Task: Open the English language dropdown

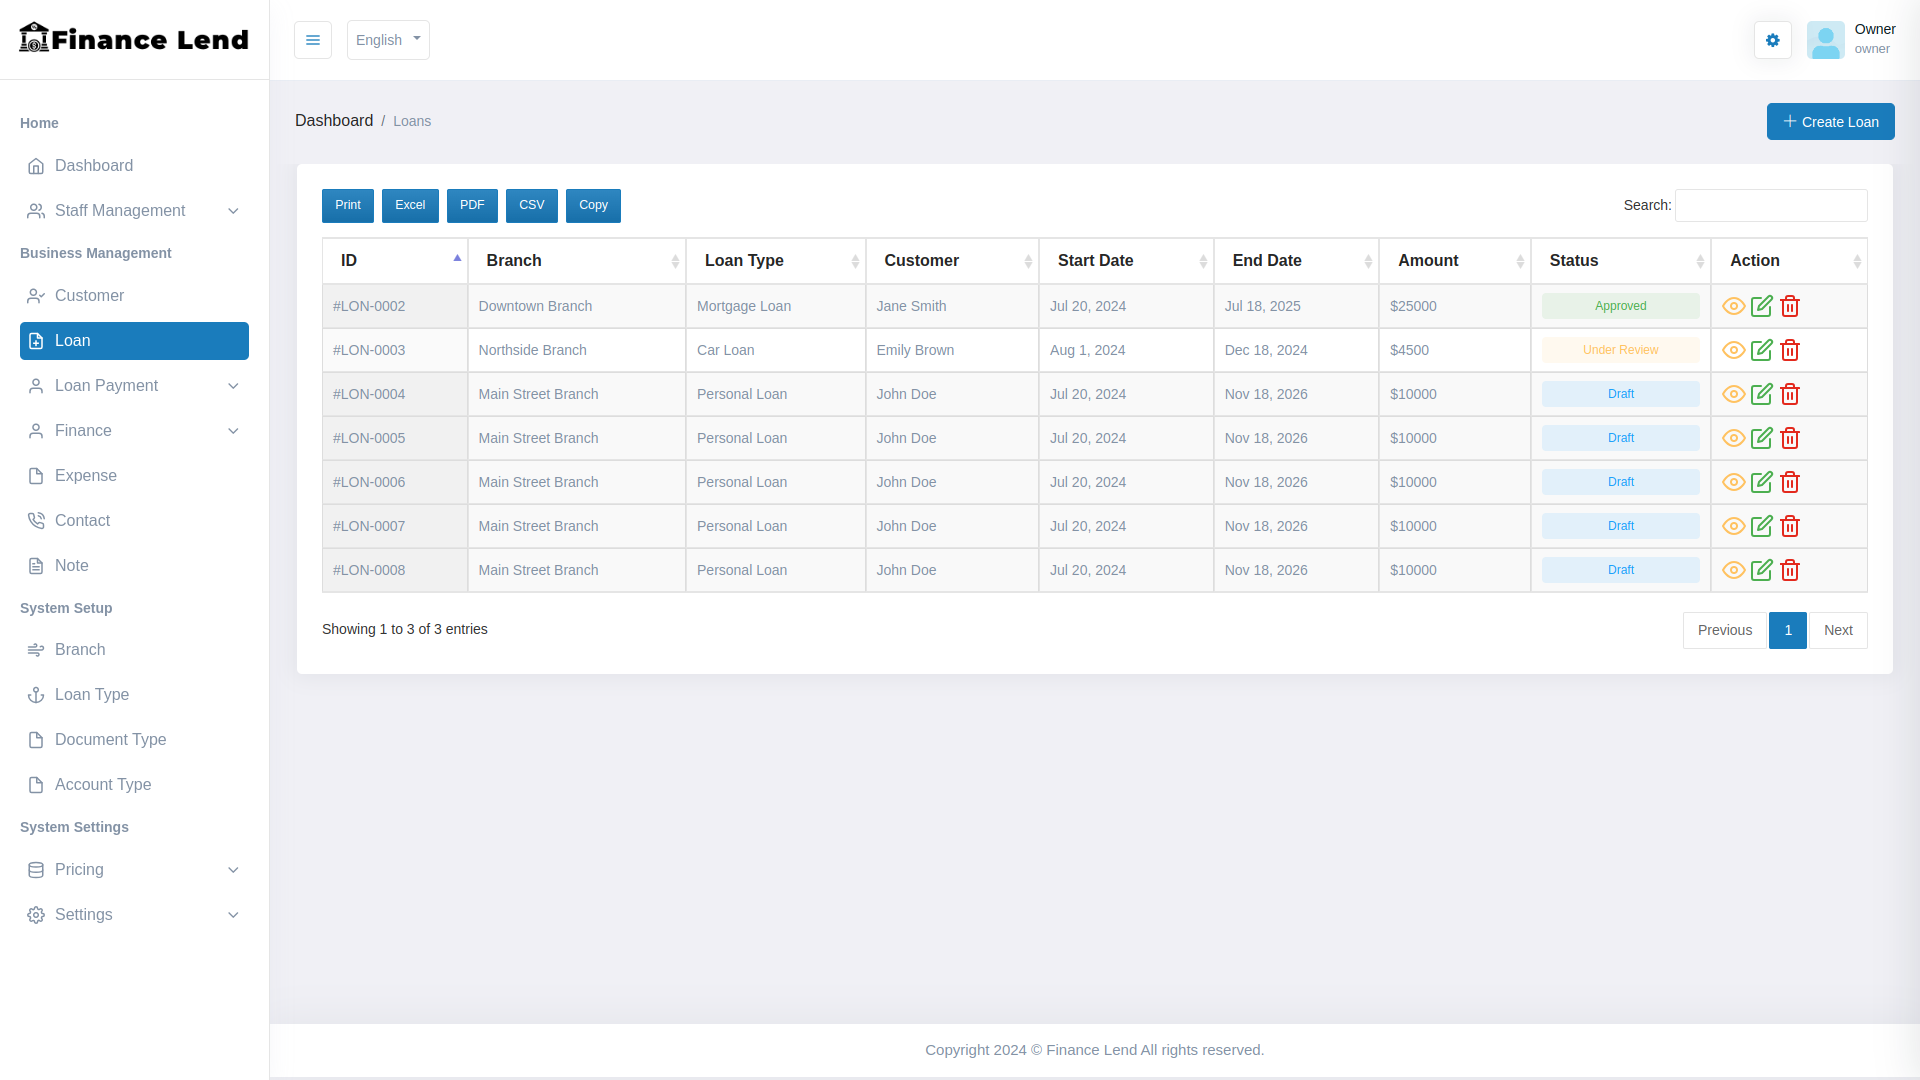Action: pyautogui.click(x=388, y=40)
